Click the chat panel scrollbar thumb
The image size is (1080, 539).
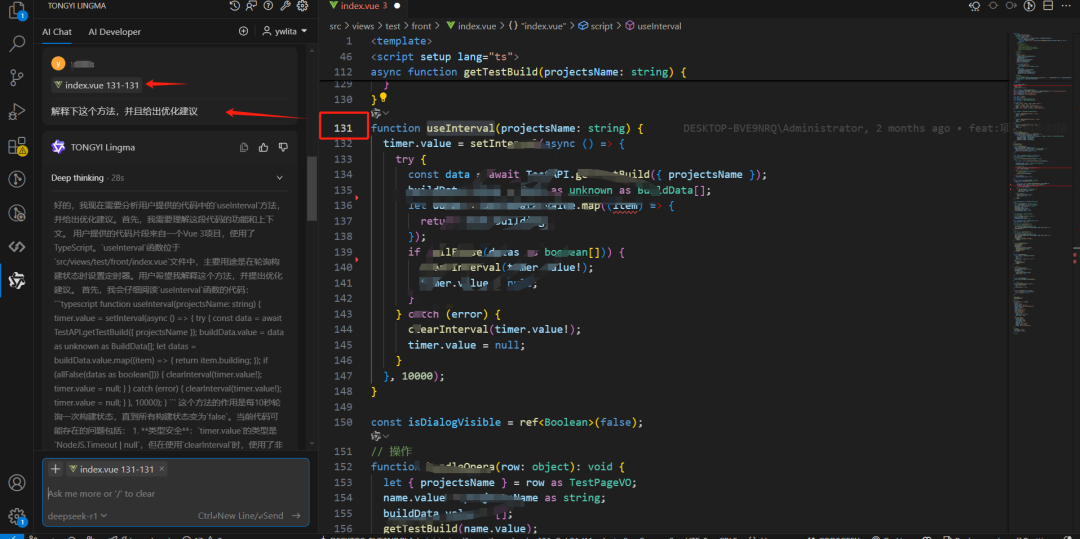pos(311,189)
